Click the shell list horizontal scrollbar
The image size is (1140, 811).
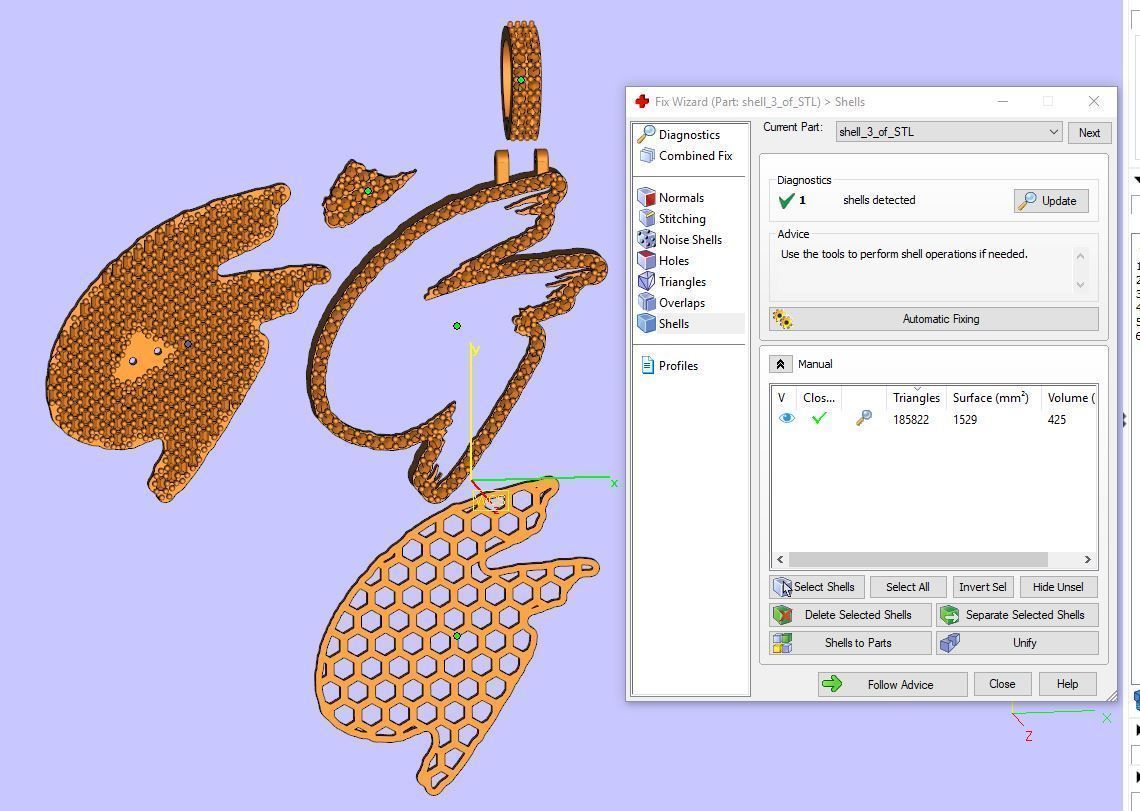tap(918, 559)
